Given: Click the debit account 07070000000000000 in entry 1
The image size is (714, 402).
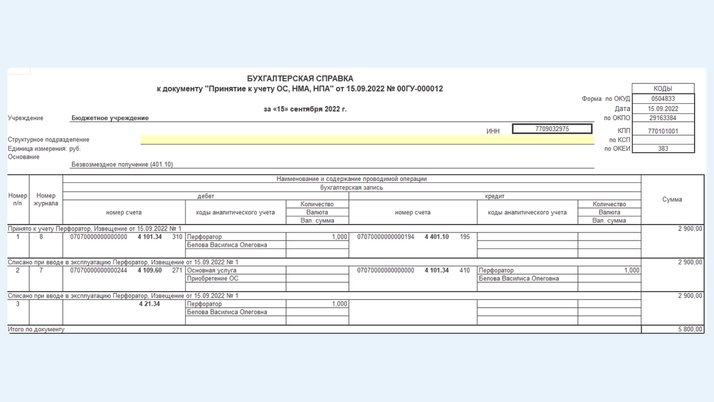Looking at the screenshot, I should point(98,237).
